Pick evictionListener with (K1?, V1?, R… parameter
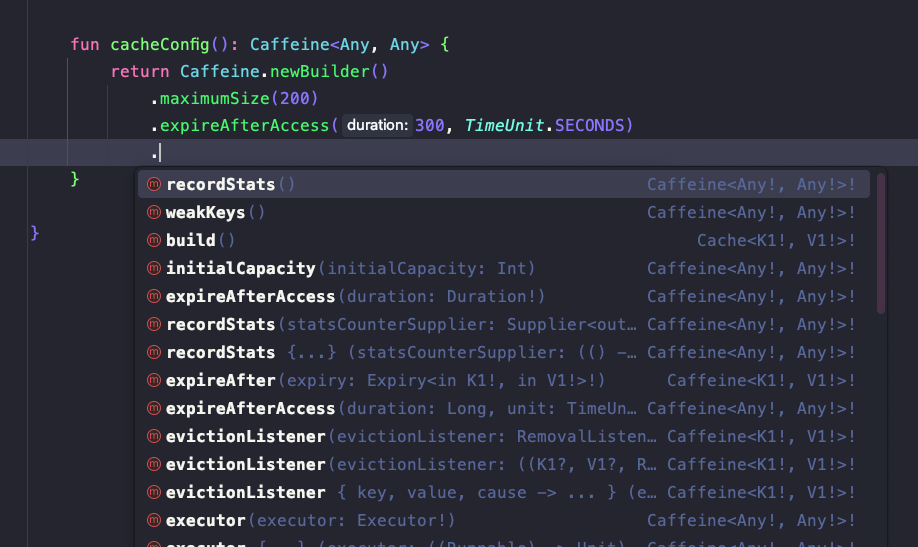 (503, 465)
